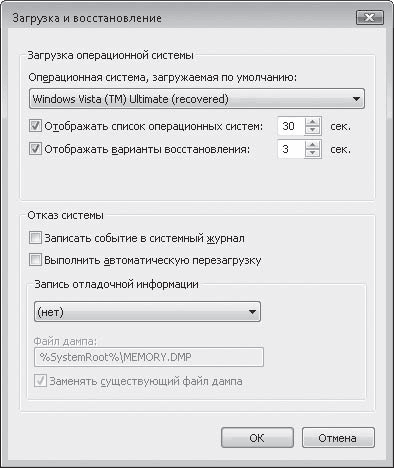Decrease recovery options time with down arrow
This screenshot has height=468, width=394.
click(x=313, y=153)
